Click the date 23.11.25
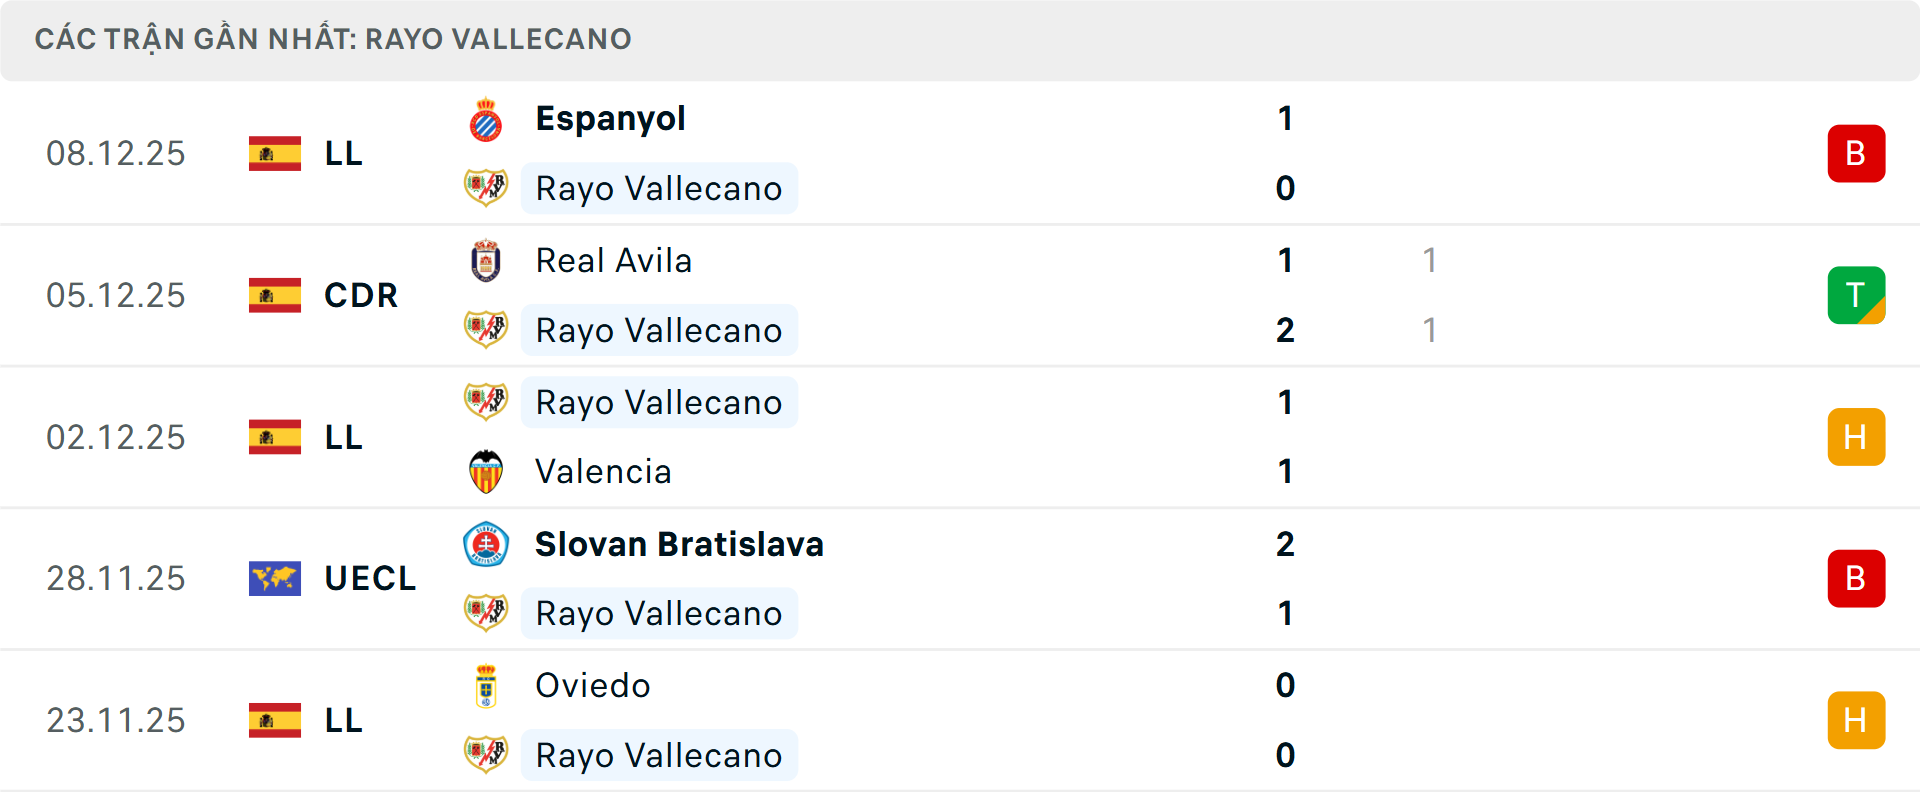 (116, 720)
